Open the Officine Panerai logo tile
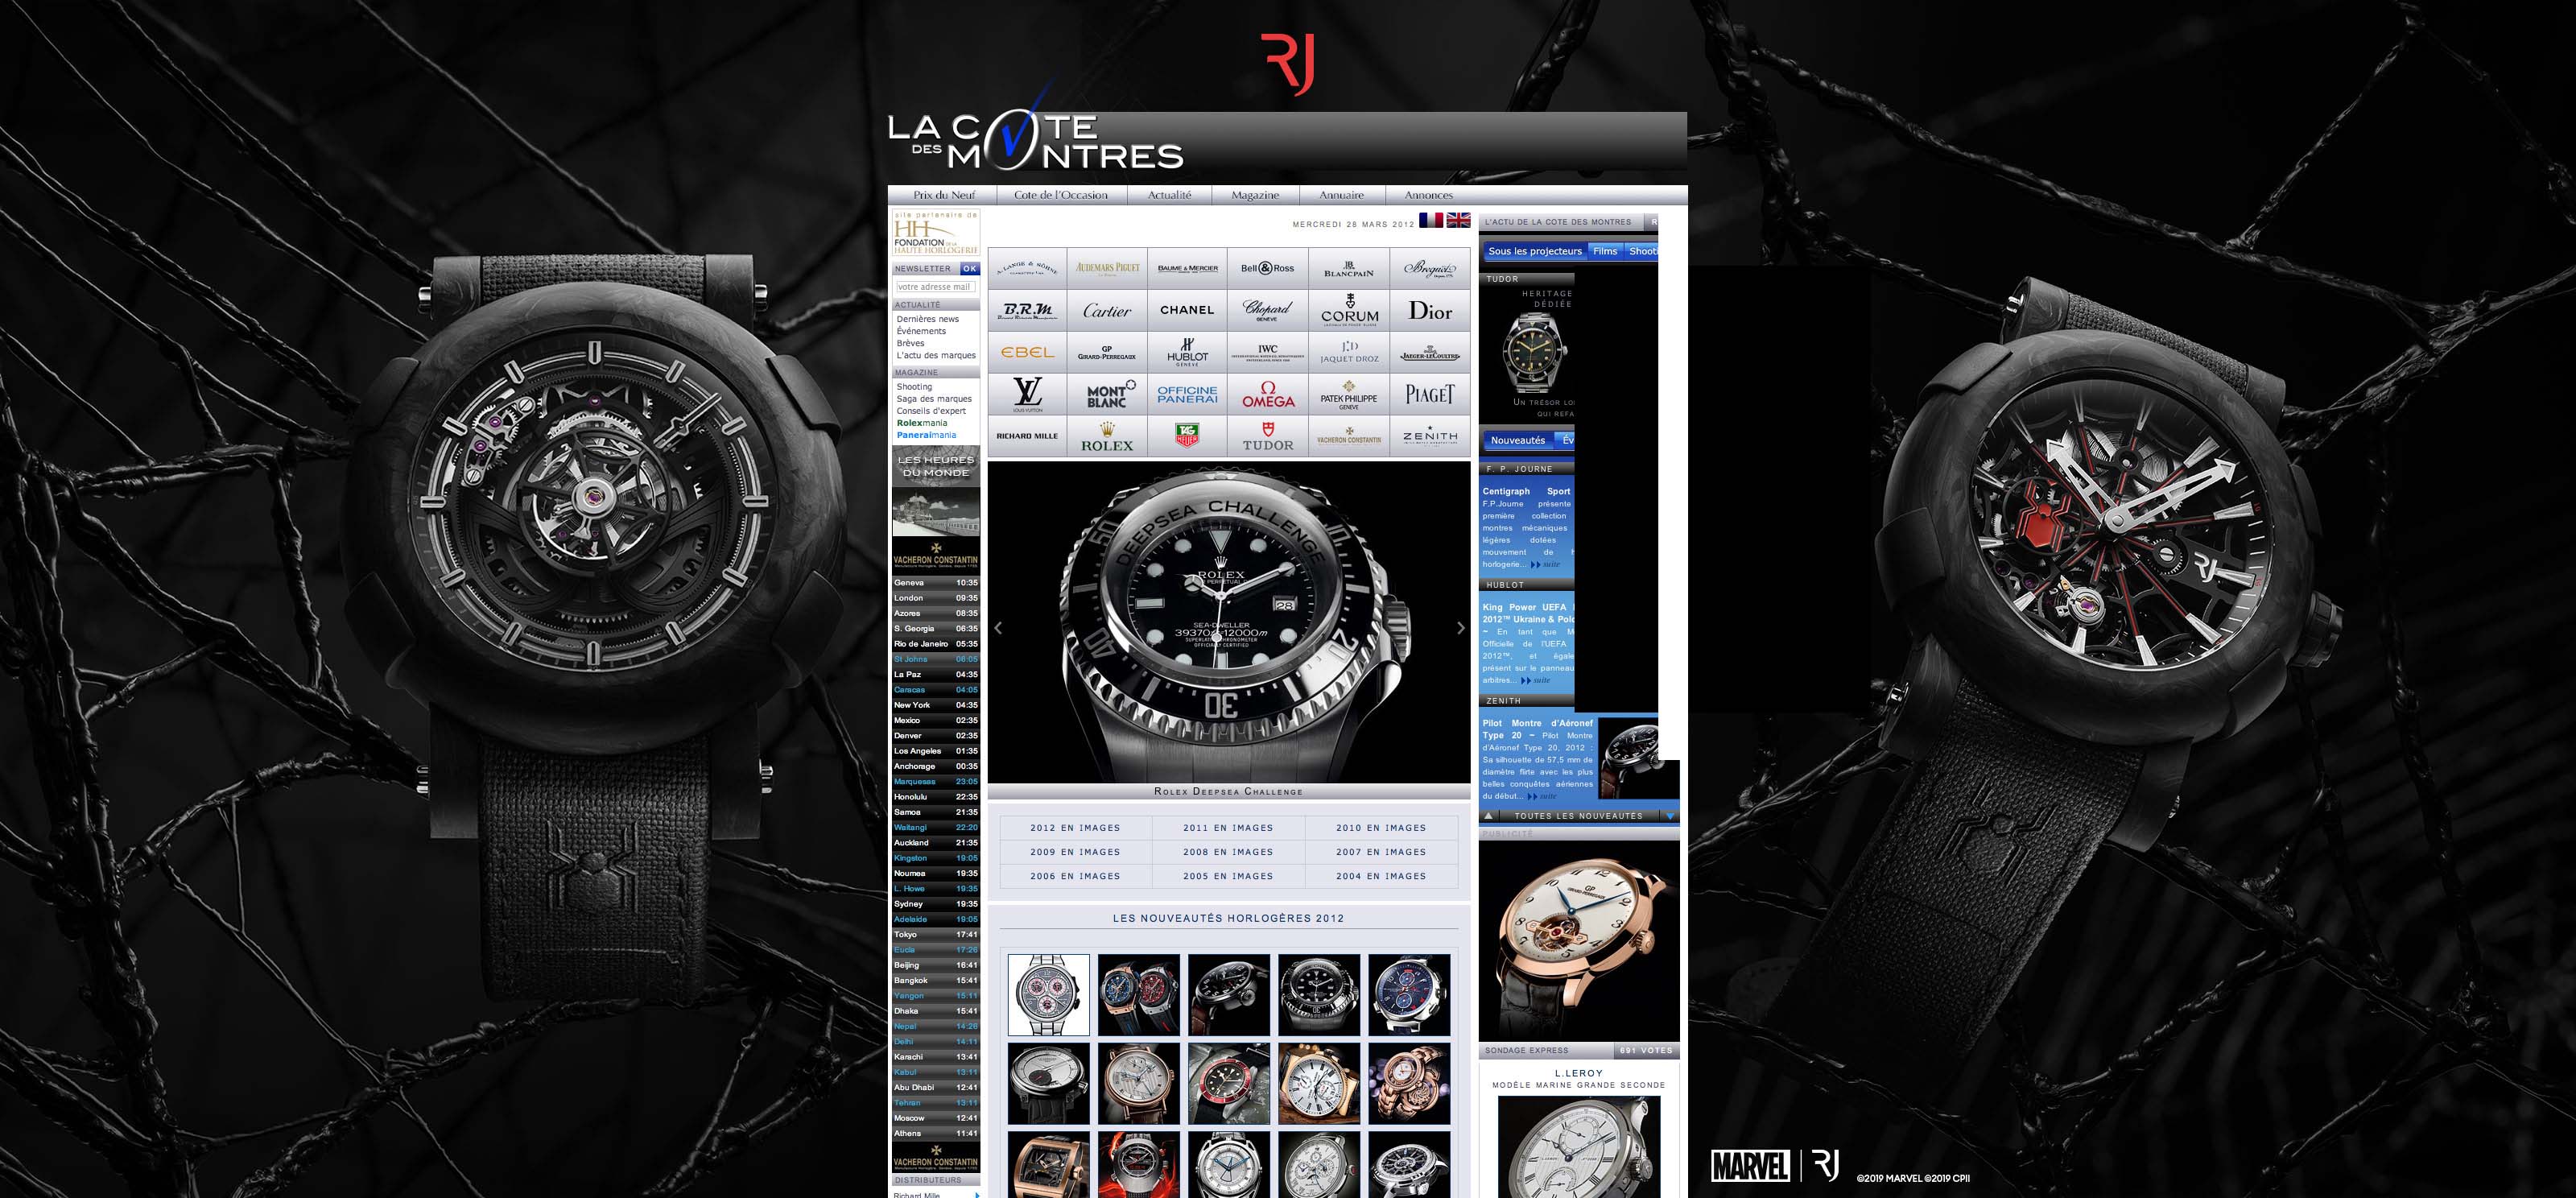 [1187, 394]
